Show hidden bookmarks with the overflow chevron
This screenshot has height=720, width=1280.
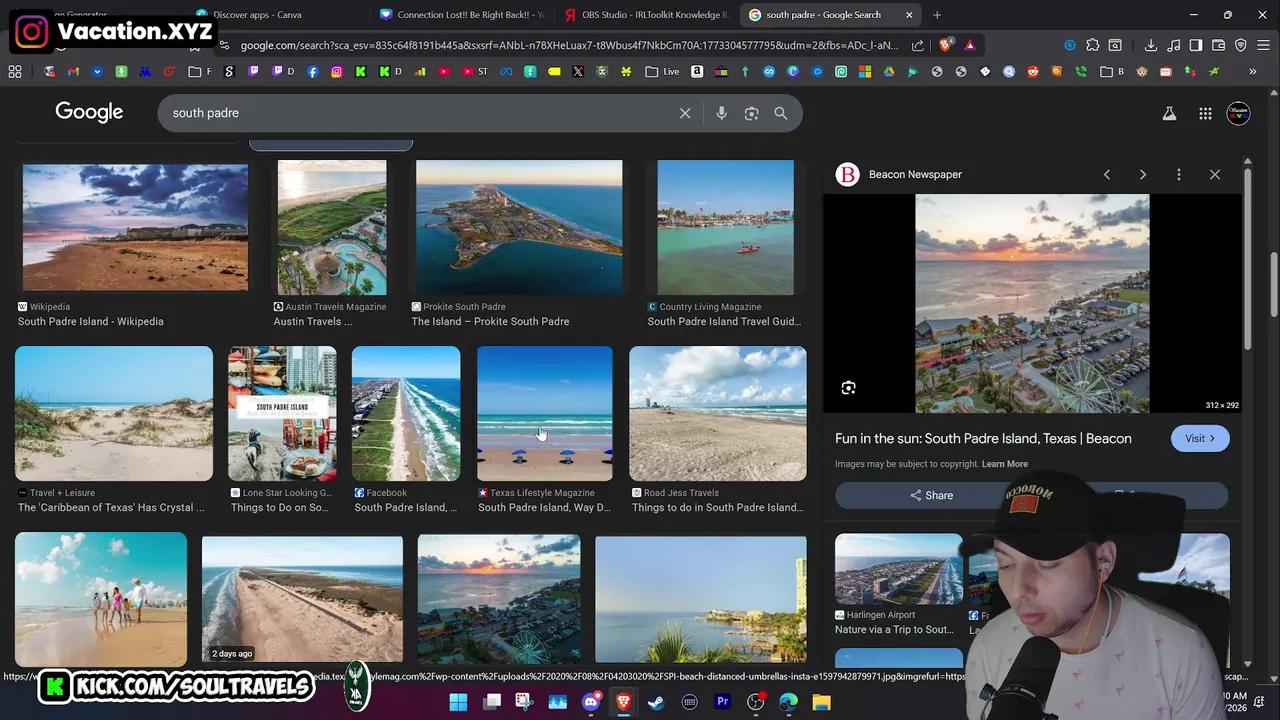pyautogui.click(x=1252, y=72)
